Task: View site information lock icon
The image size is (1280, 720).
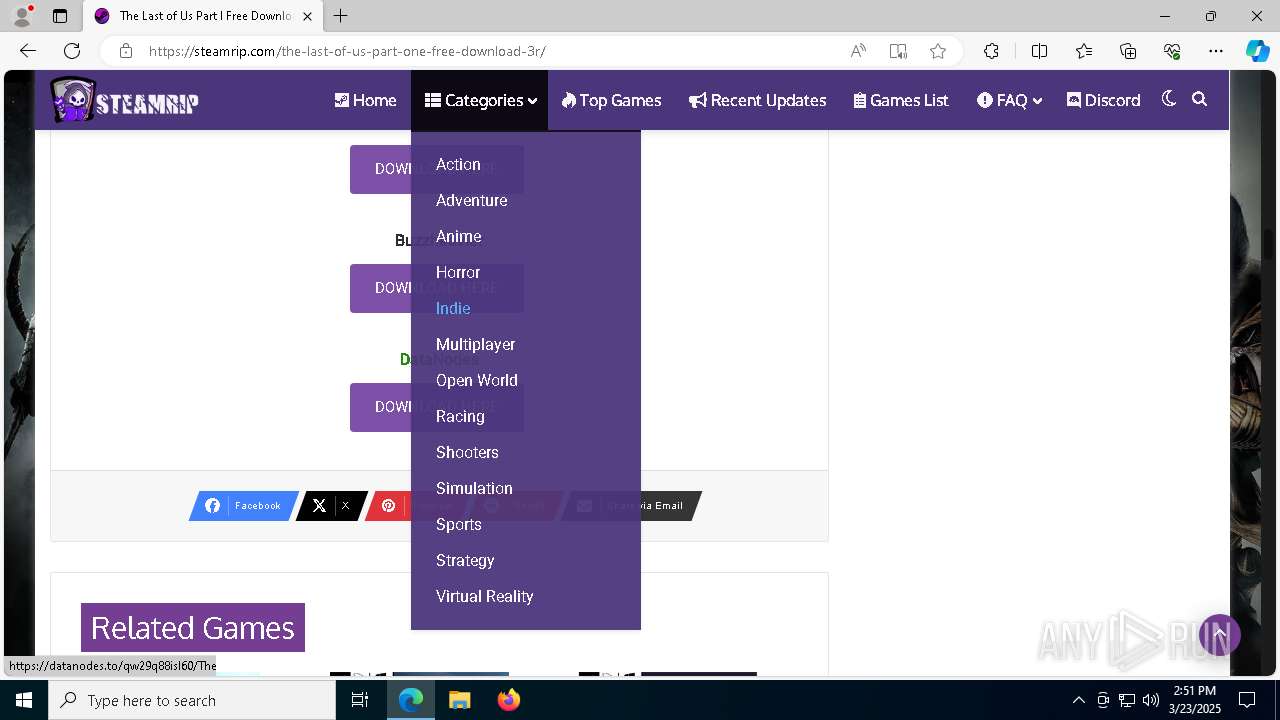Action: tap(125, 51)
